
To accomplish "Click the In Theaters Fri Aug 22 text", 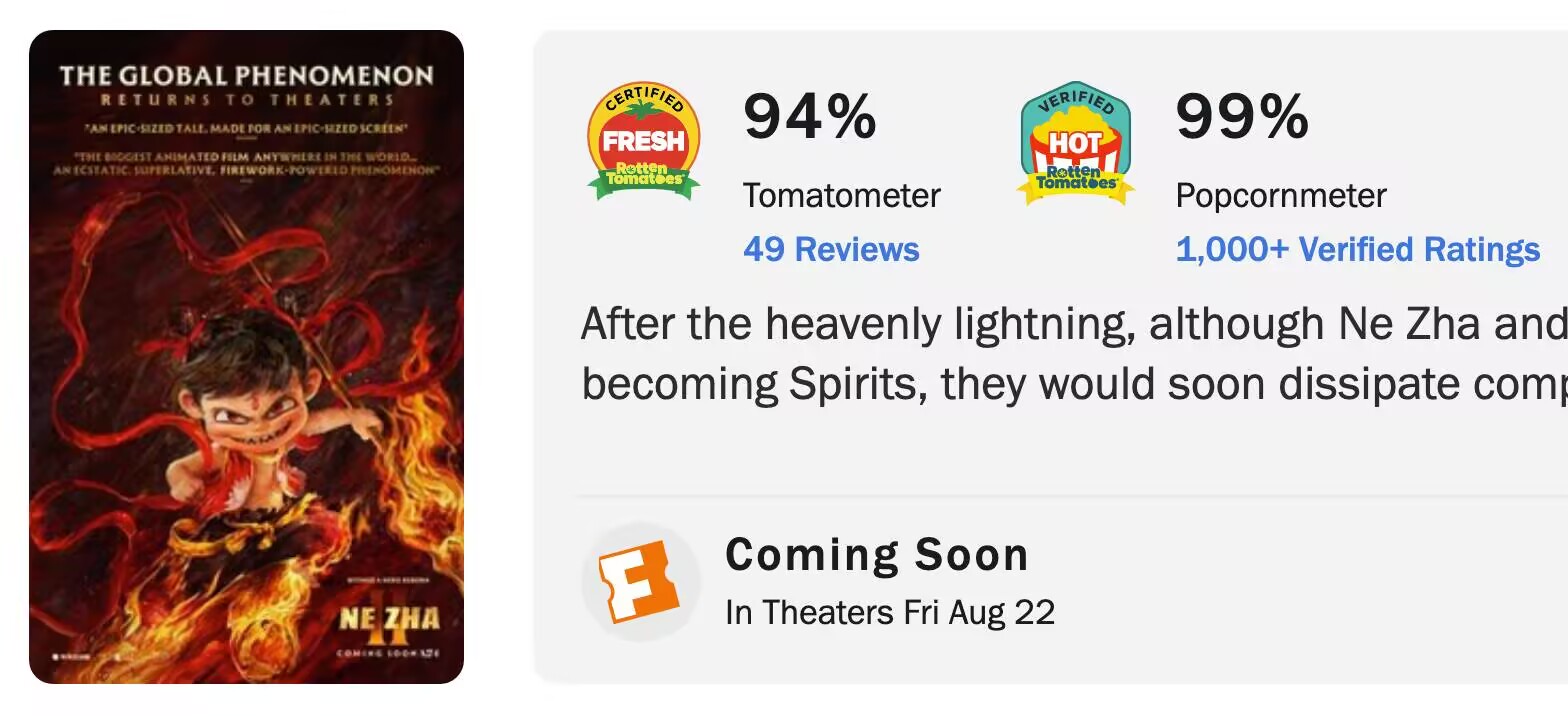I will (890, 612).
